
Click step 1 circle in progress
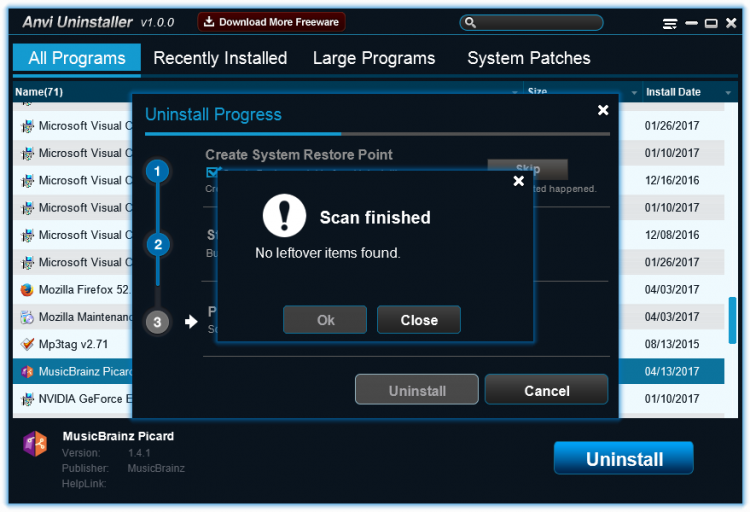coord(157,171)
